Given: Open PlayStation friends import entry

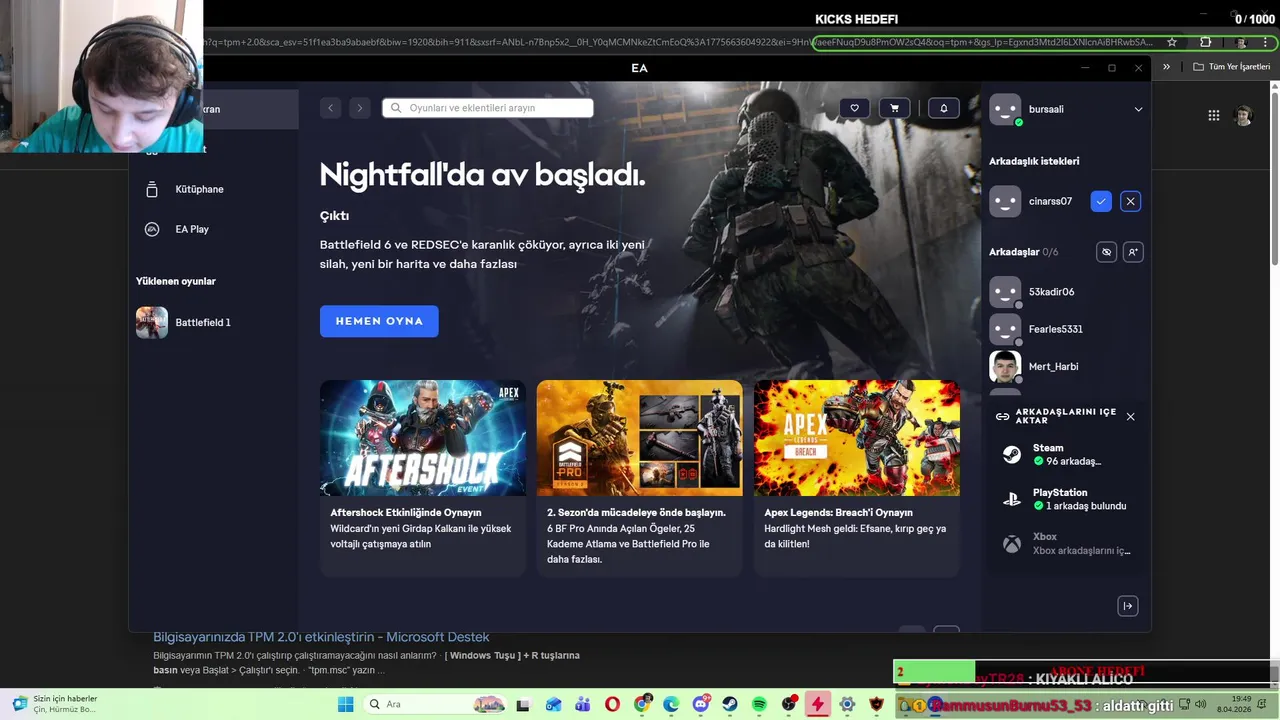Looking at the screenshot, I should tap(1065, 499).
